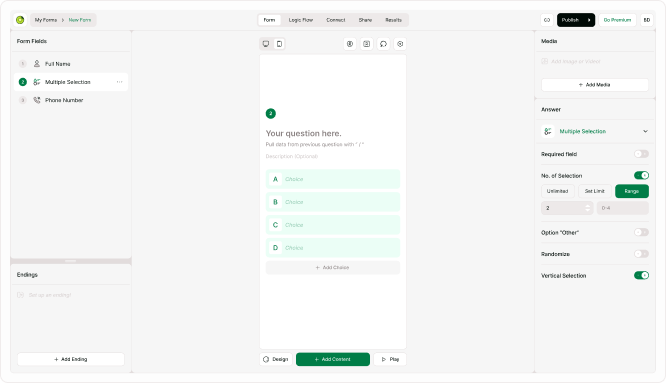Turn on the Randomize switch
Image resolution: width=666 pixels, height=383 pixels.
point(641,254)
